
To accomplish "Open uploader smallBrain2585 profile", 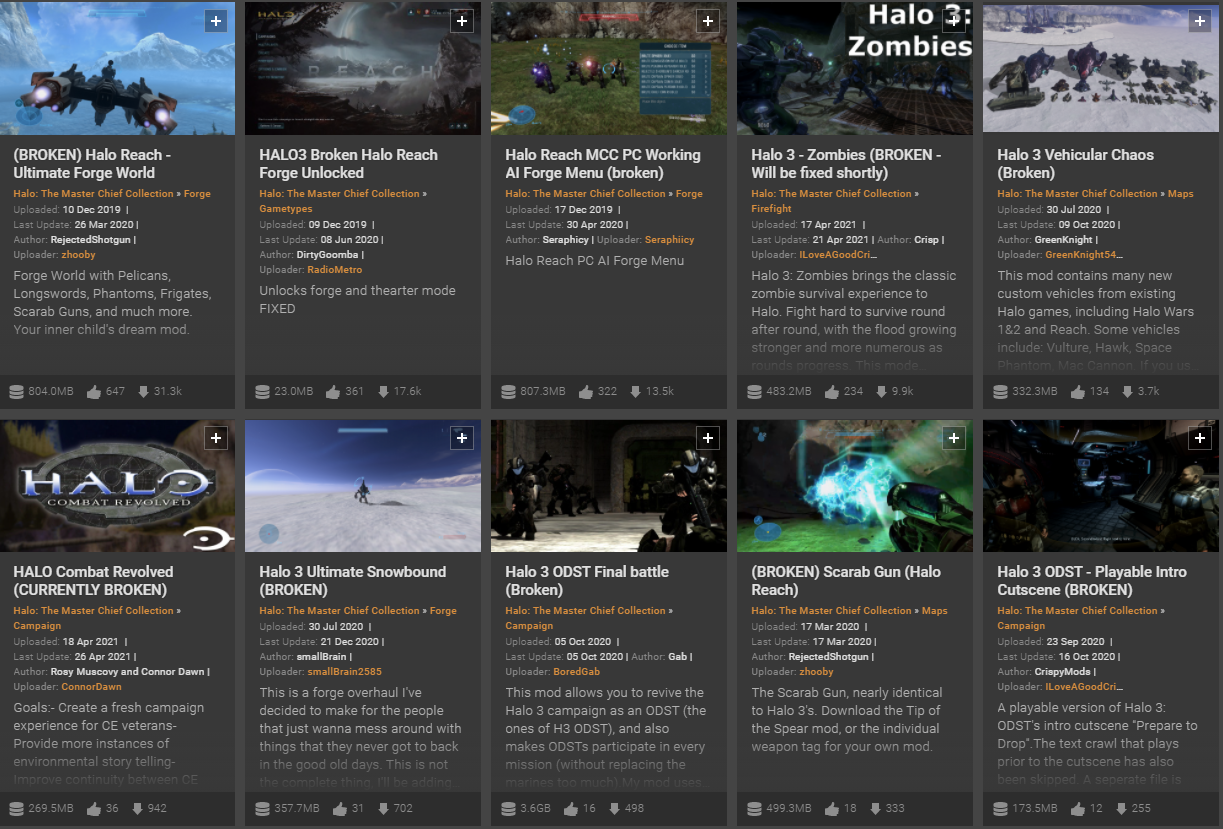I will pyautogui.click(x=345, y=672).
